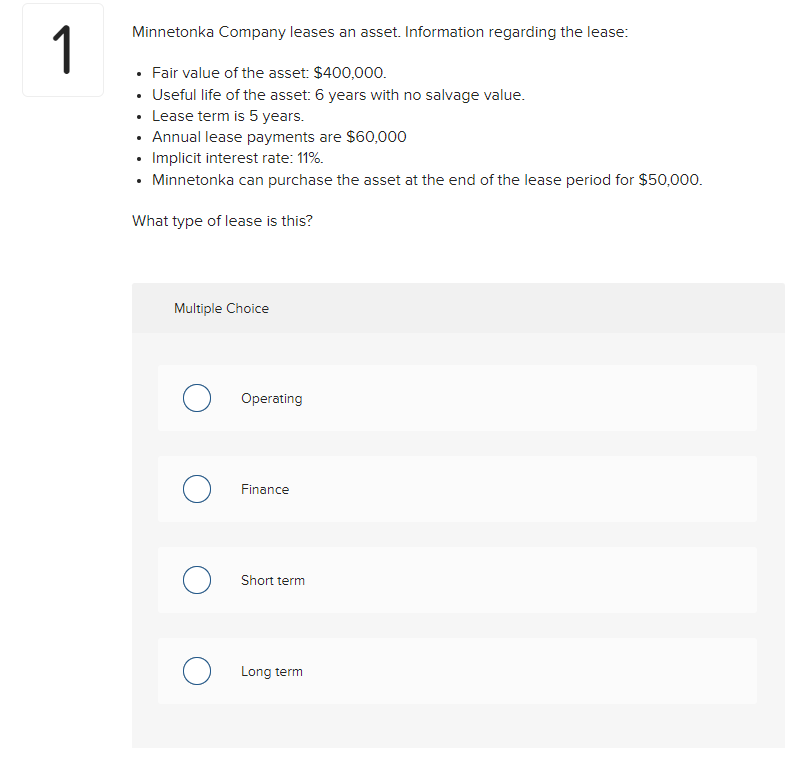Click the purchase option bullet point

click(x=427, y=180)
